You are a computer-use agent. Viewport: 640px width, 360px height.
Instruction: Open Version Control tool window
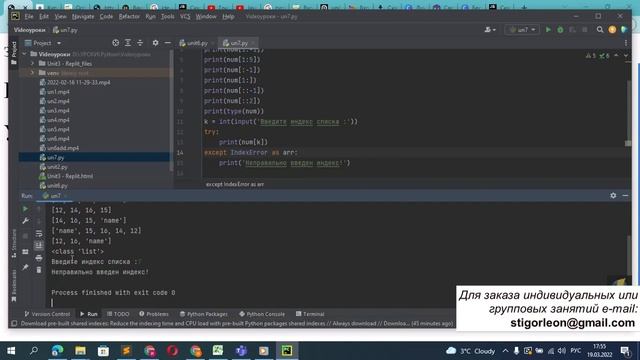tap(47, 314)
